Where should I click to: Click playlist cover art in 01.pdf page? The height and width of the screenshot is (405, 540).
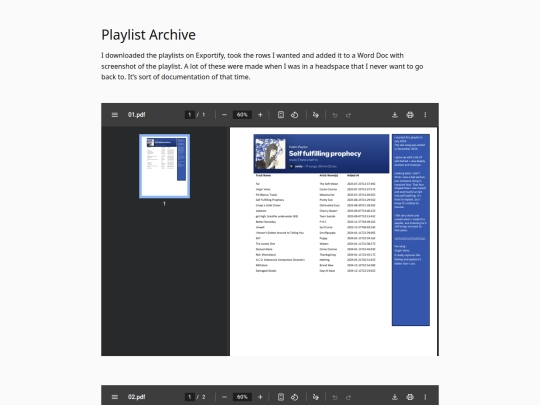click(x=270, y=154)
